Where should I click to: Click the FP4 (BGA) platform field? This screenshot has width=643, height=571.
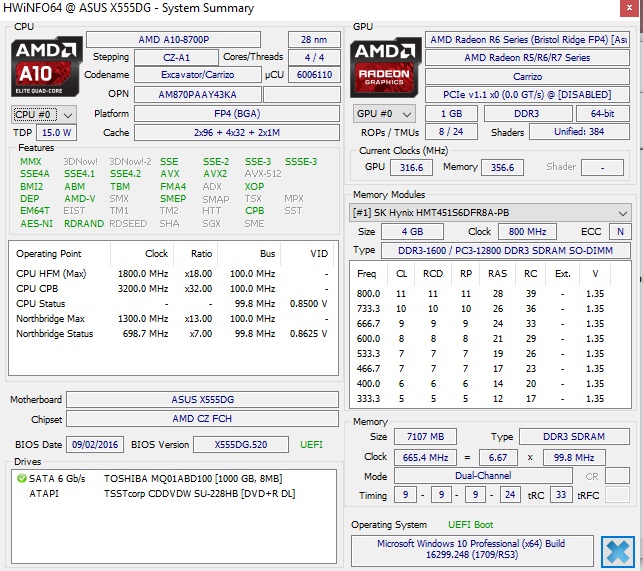pyautogui.click(x=237, y=114)
